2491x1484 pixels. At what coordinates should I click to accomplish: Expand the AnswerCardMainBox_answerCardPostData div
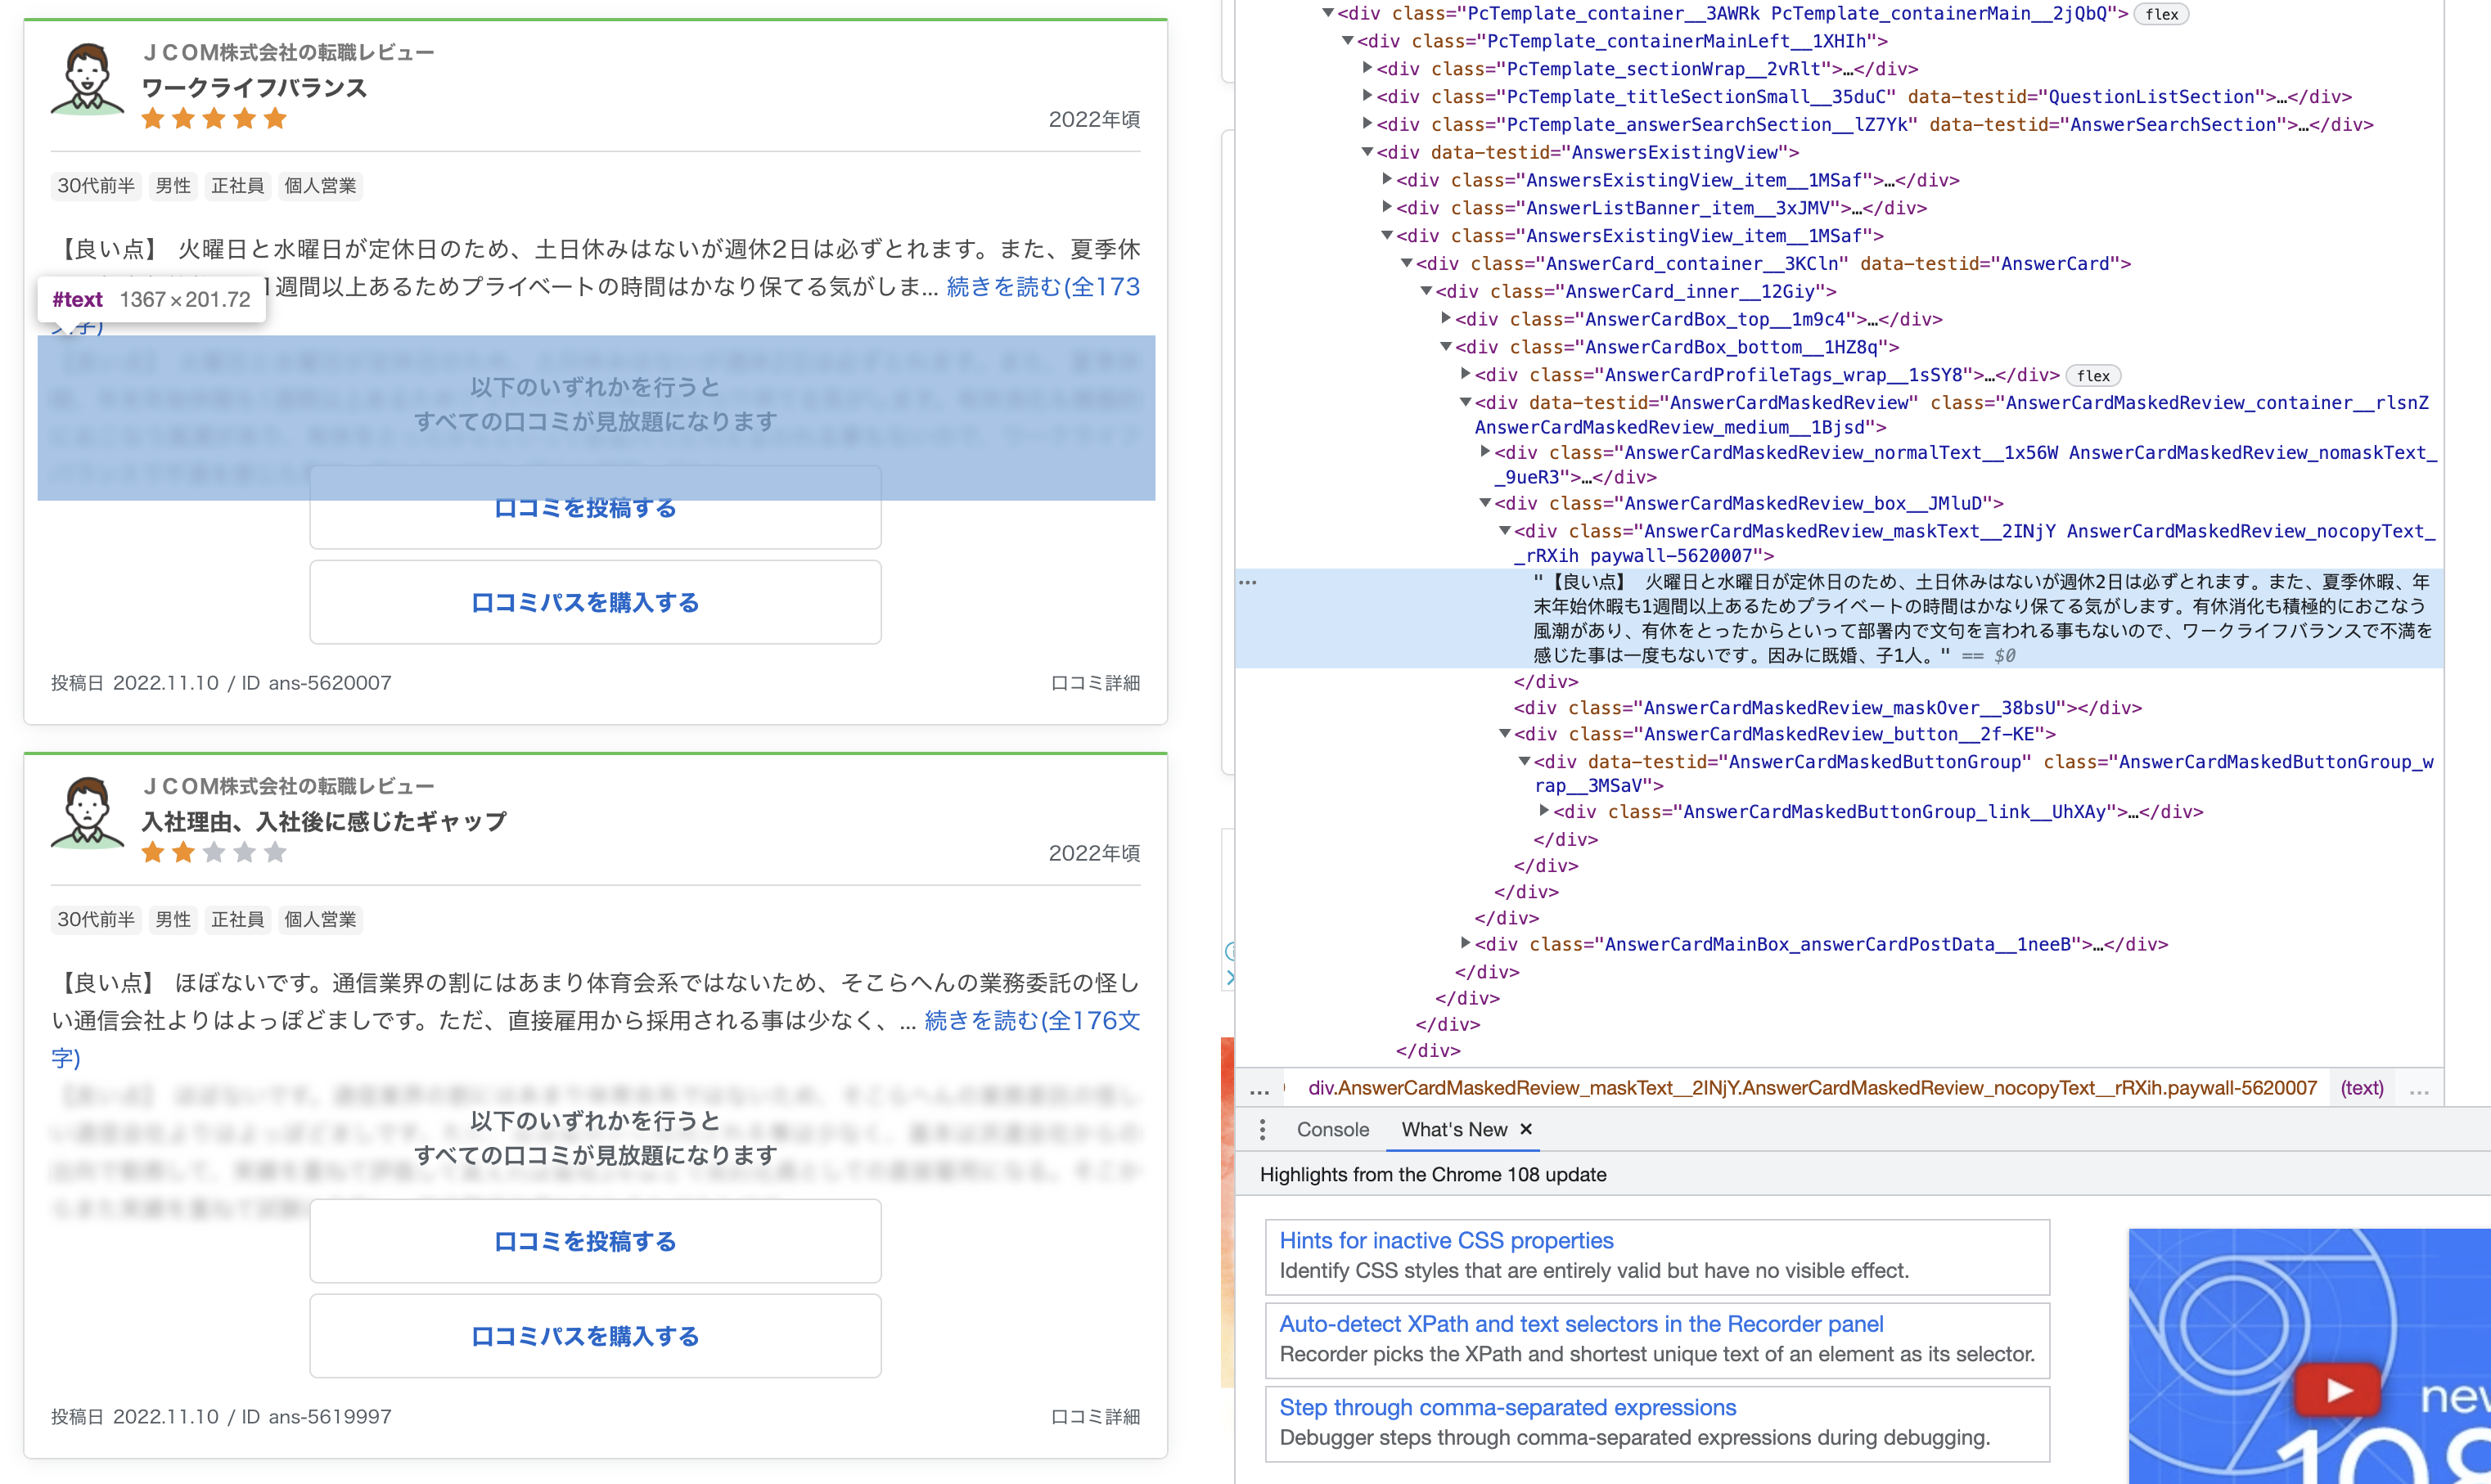1466,943
